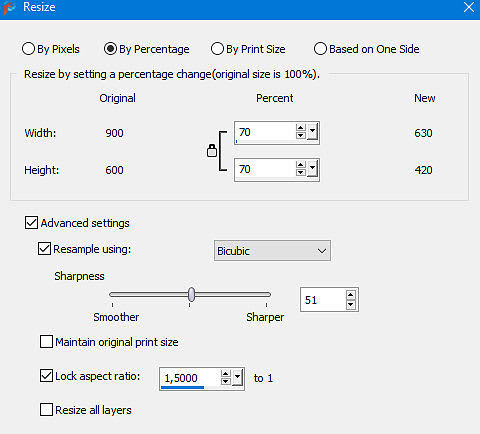Image resolution: width=480 pixels, height=434 pixels.
Task: Click the aspect ratio lock icon
Action: pos(212,151)
